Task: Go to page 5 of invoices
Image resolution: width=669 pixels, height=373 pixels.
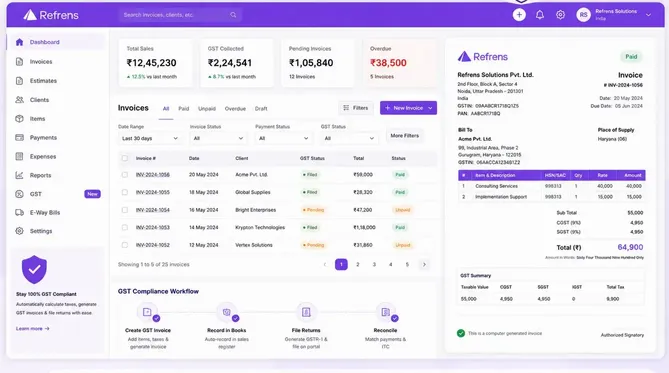Action: tap(407, 265)
